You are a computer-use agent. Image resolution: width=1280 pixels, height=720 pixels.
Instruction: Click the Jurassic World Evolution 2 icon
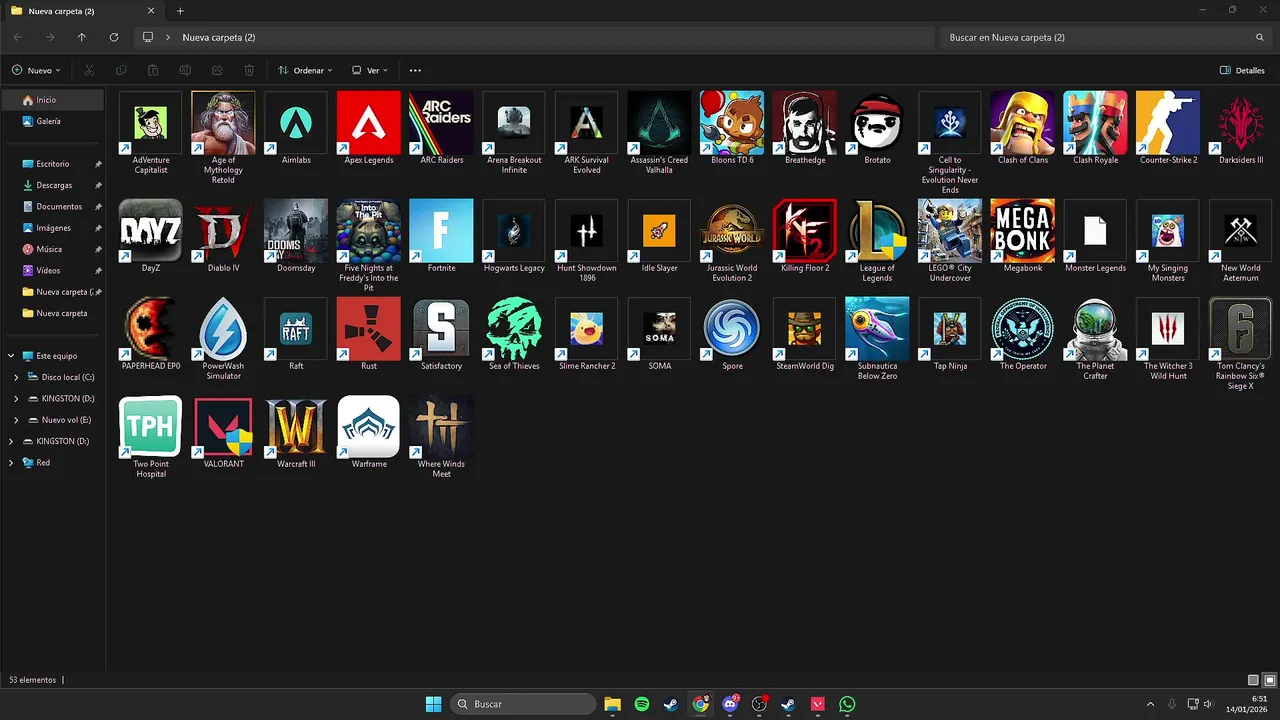coord(732,231)
